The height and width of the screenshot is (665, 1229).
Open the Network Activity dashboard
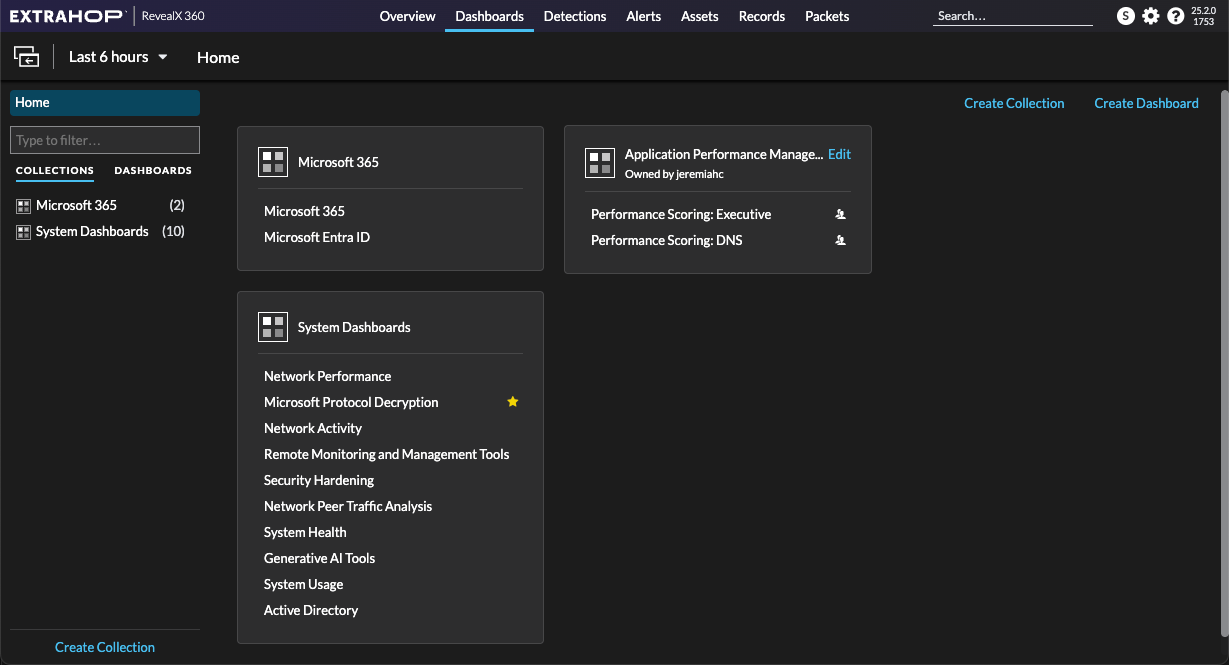pos(313,428)
